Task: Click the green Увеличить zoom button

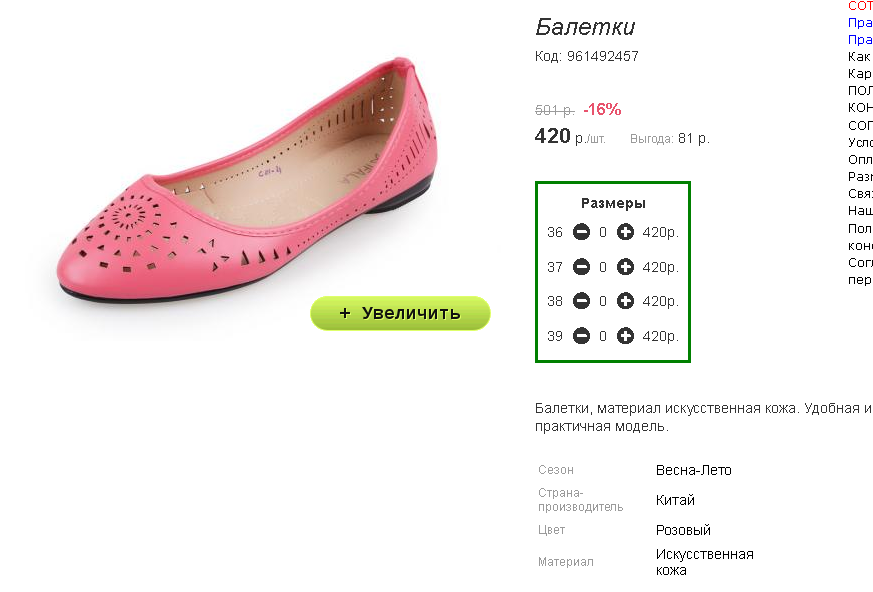Action: (x=400, y=313)
